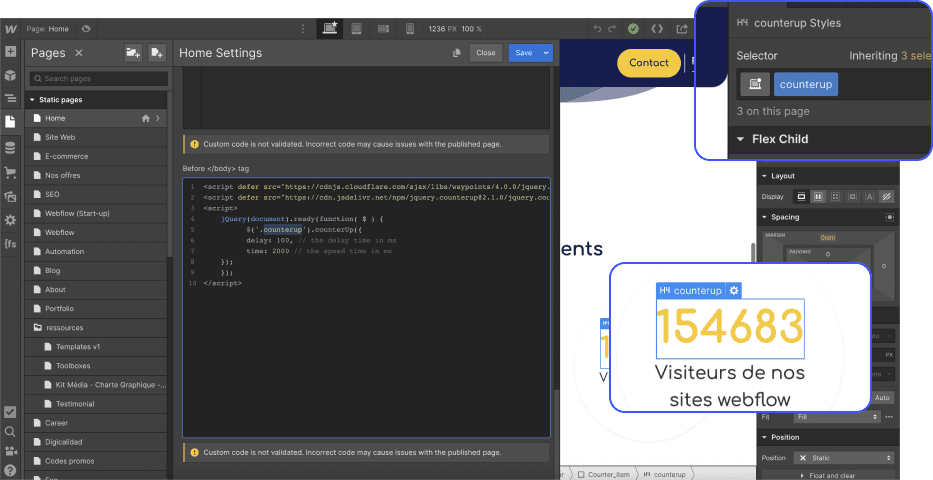The height and width of the screenshot is (480, 933).
Task: Duplicate page settings icon
Action: tap(456, 53)
